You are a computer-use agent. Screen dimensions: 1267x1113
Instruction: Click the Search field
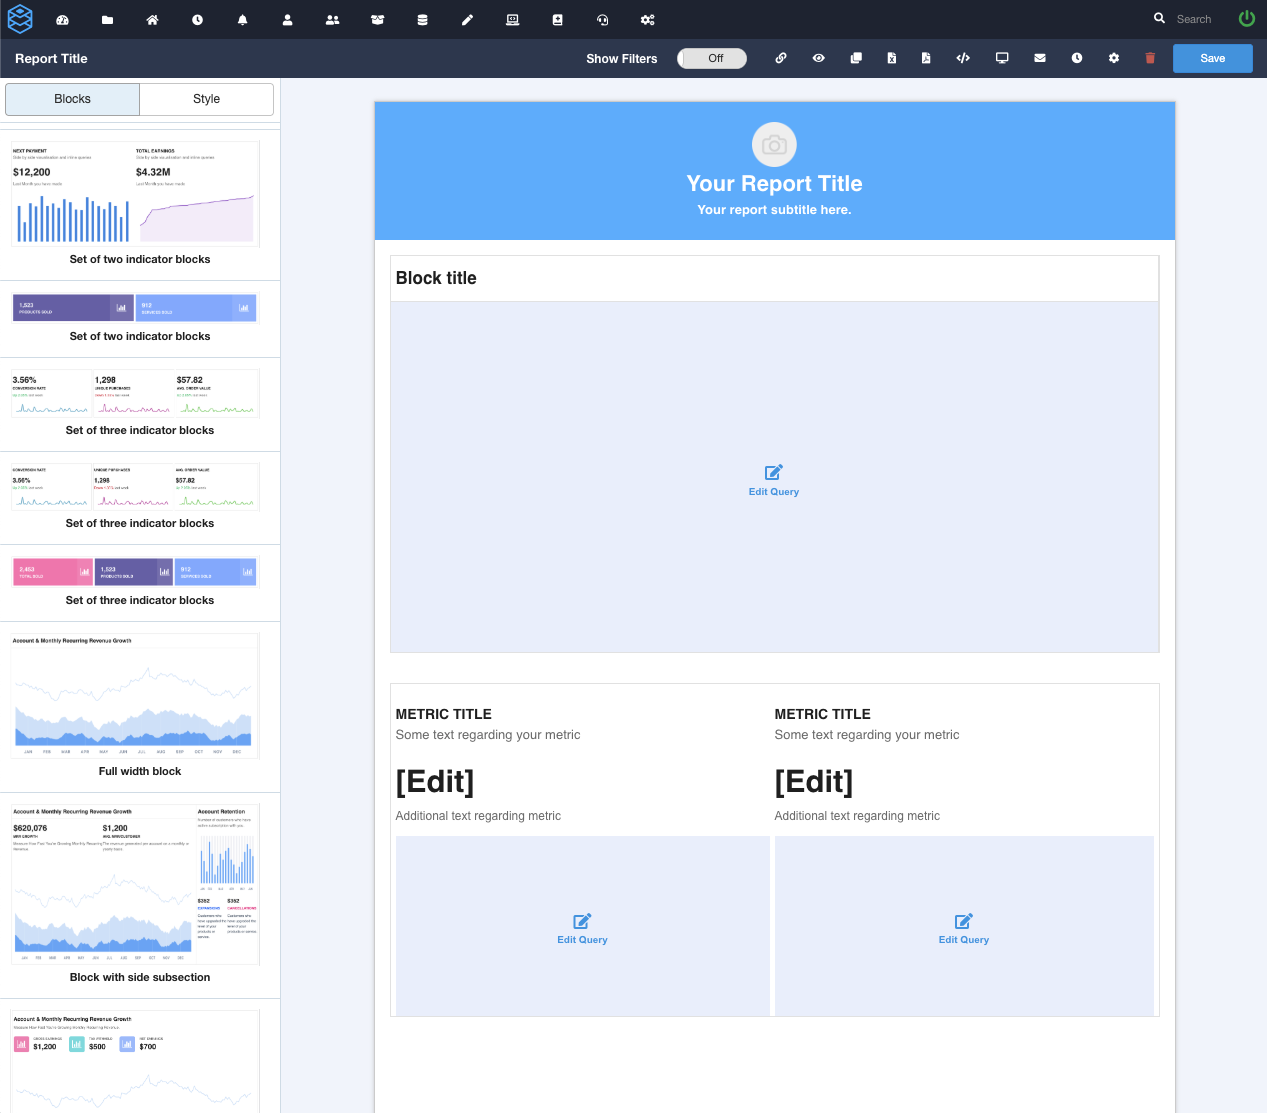(x=1194, y=19)
